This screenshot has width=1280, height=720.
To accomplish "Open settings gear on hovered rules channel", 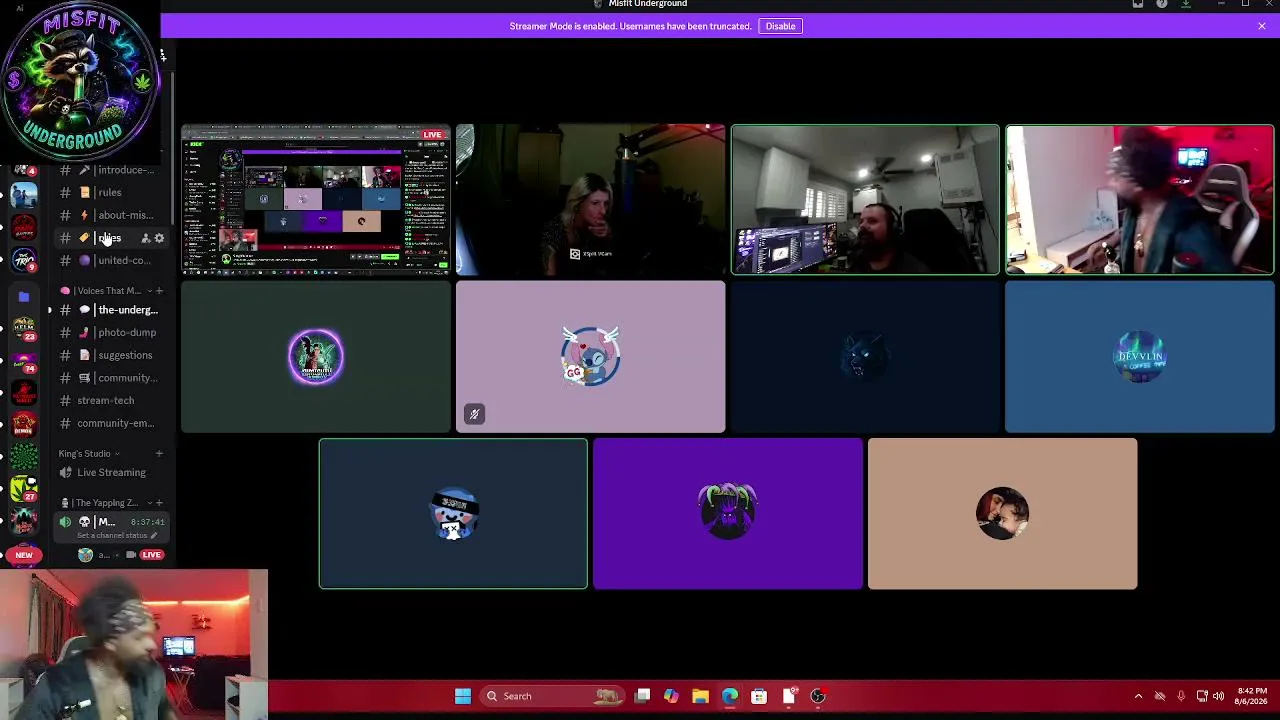I will [159, 238].
